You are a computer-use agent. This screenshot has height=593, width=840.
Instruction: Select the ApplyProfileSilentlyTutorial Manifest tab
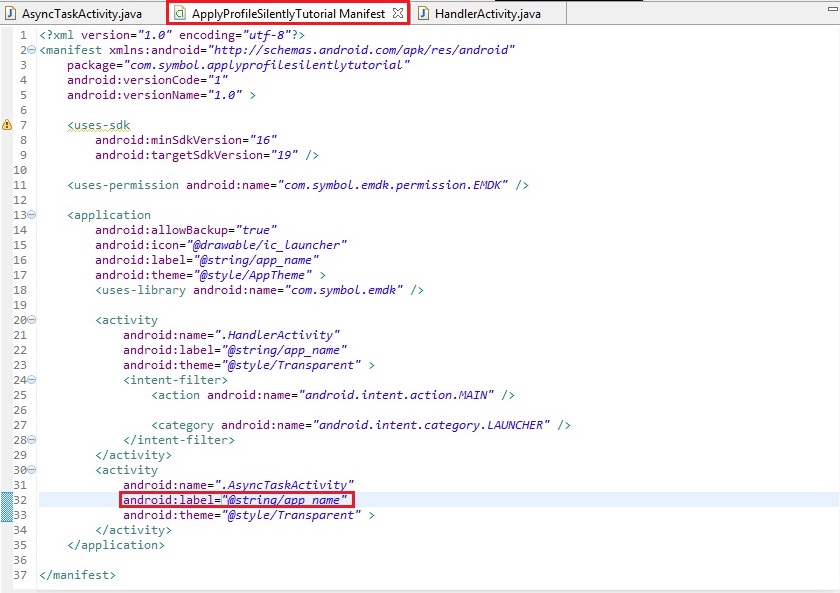tap(288, 13)
